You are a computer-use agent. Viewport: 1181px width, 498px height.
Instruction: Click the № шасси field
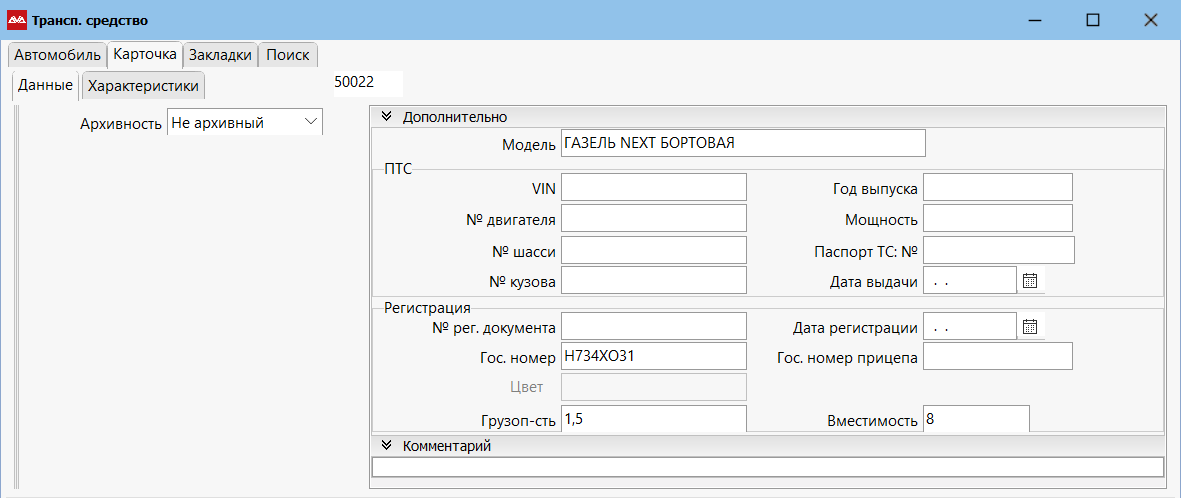pos(654,250)
